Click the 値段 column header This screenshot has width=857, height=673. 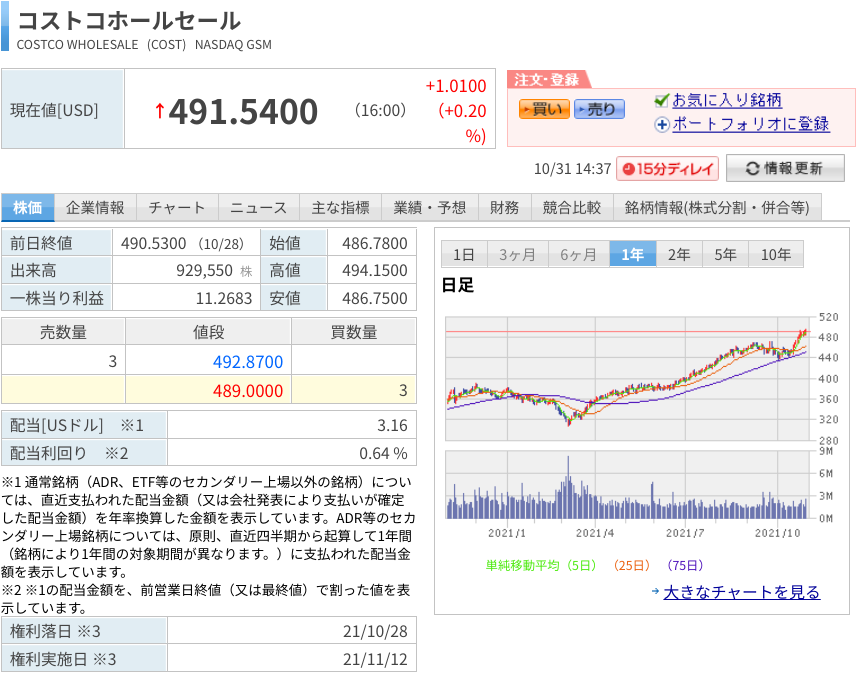tap(208, 332)
